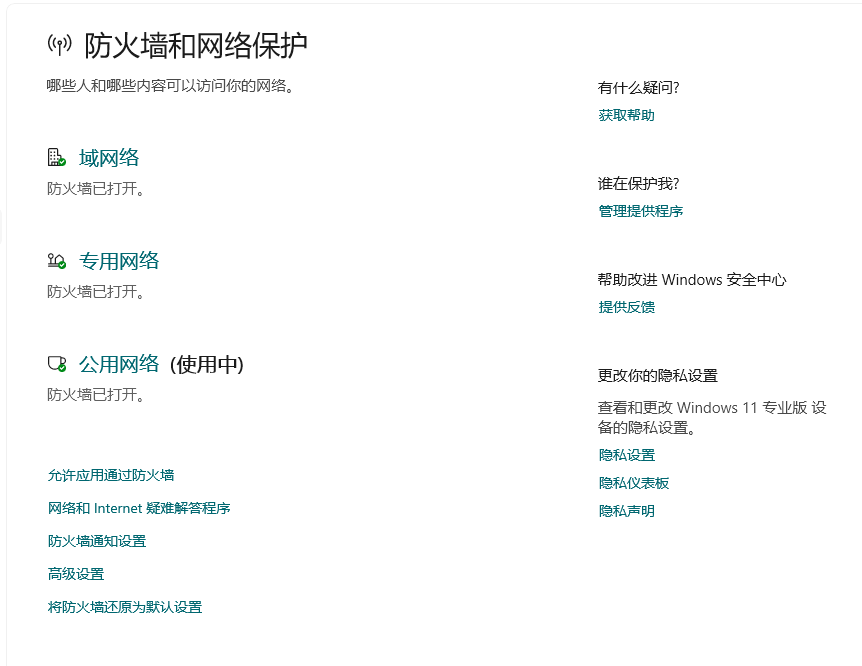Open 网络和 Internet 疑难解答程序
The height and width of the screenshot is (666, 862).
tap(138, 508)
